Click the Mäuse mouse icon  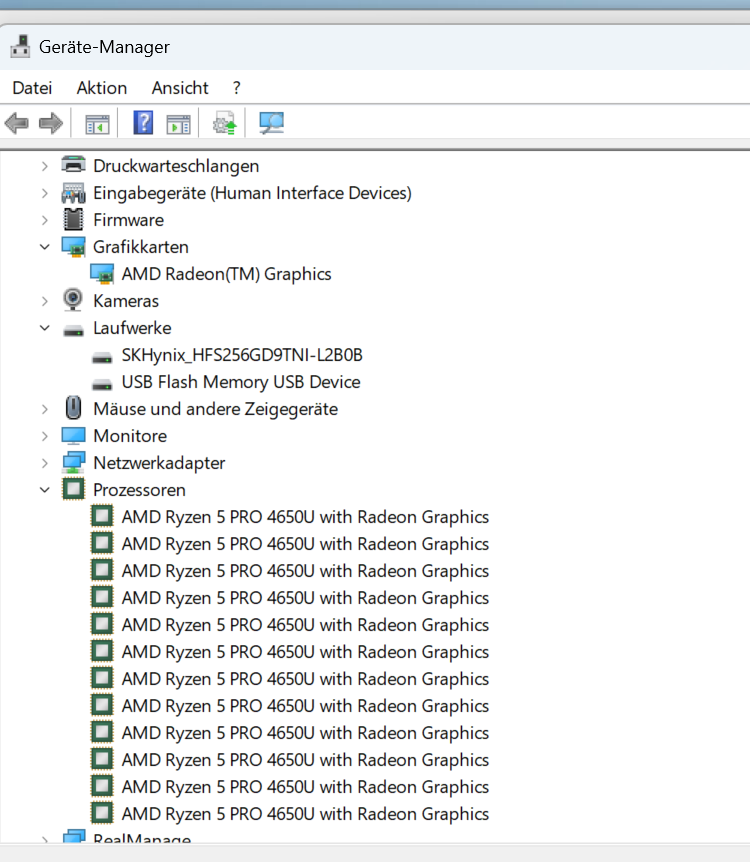point(73,408)
